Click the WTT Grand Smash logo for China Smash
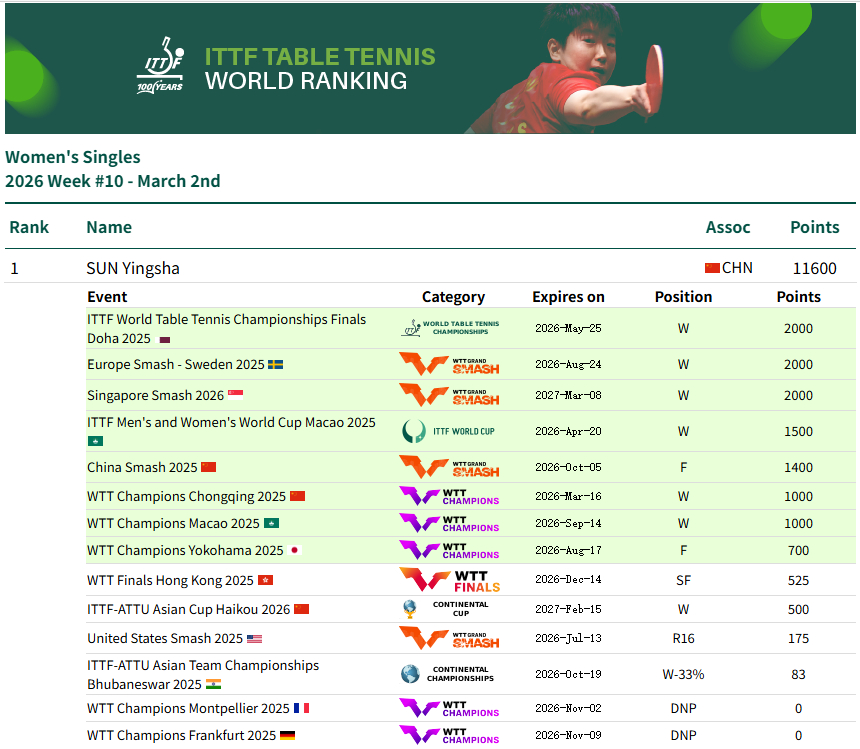Image resolution: width=860 pixels, height=749 pixels. point(449,467)
